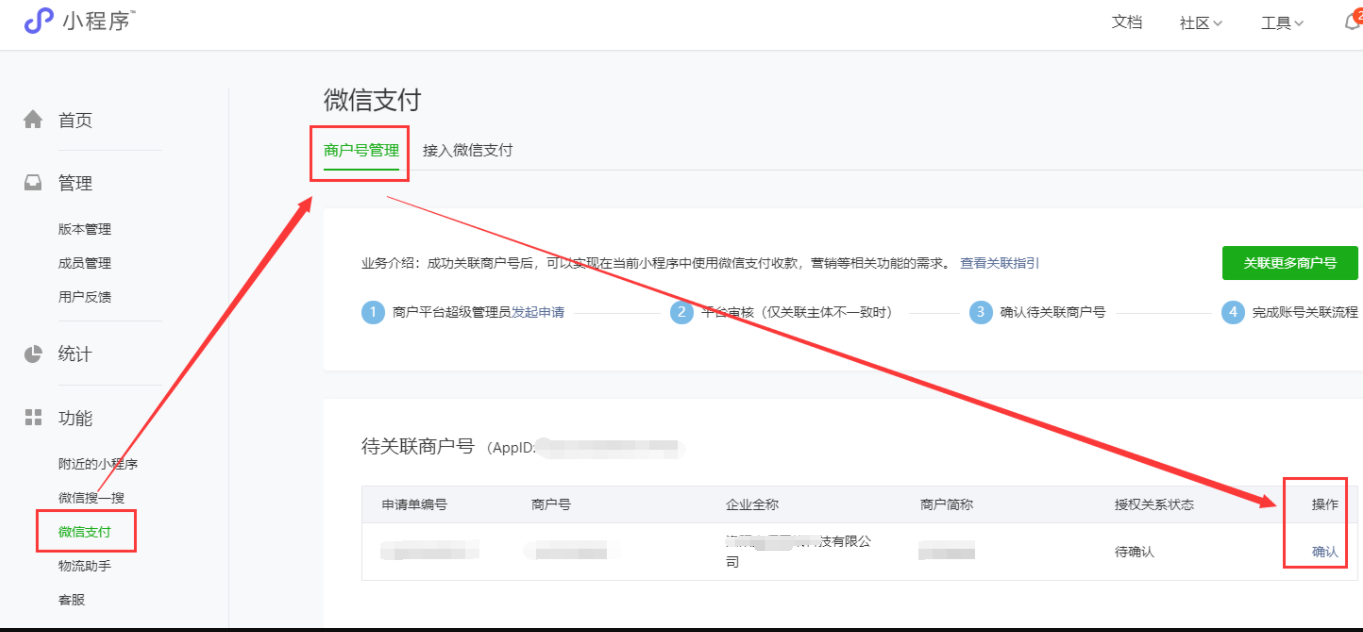The width and height of the screenshot is (1363, 632).
Task: Click step 3 确认待关联商户号 text
Action: (1053, 312)
